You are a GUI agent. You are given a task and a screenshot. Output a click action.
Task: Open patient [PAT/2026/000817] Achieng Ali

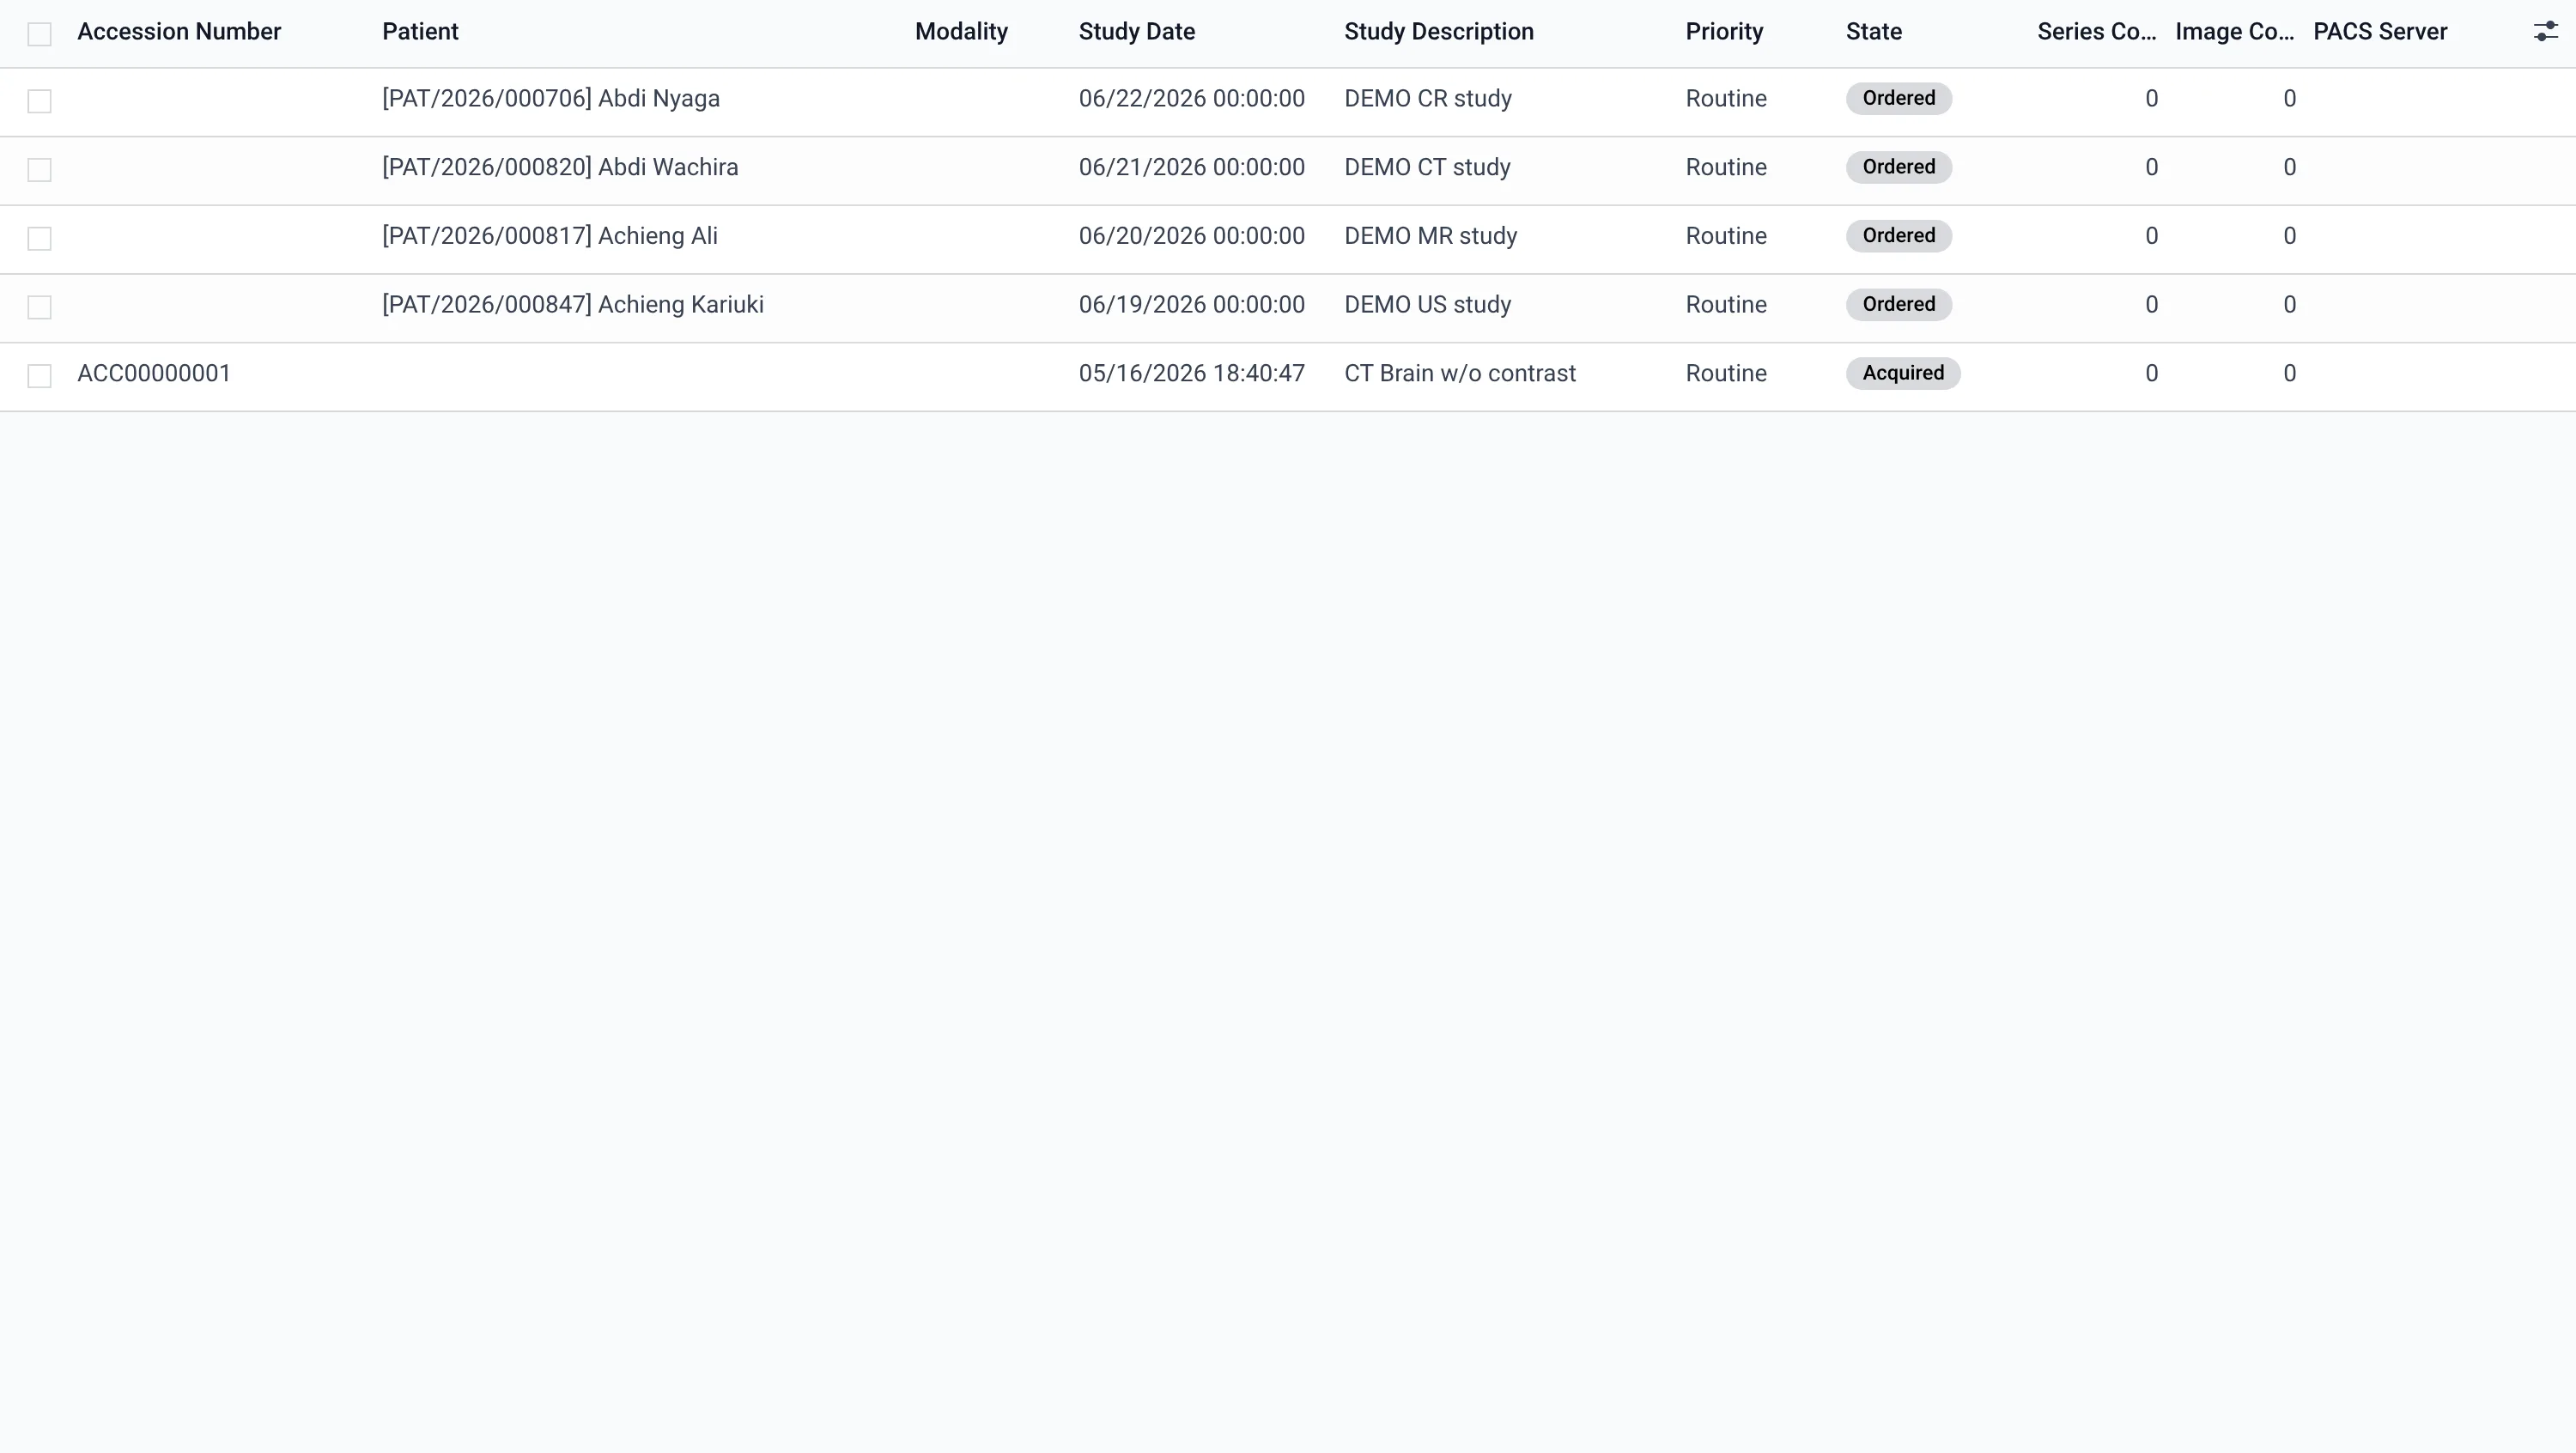[x=549, y=236]
